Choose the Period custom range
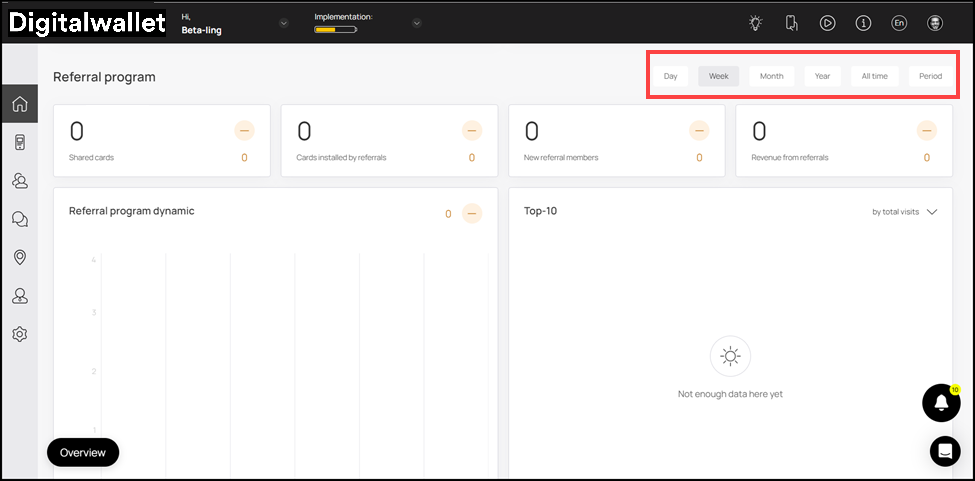The image size is (975, 481). coord(930,76)
